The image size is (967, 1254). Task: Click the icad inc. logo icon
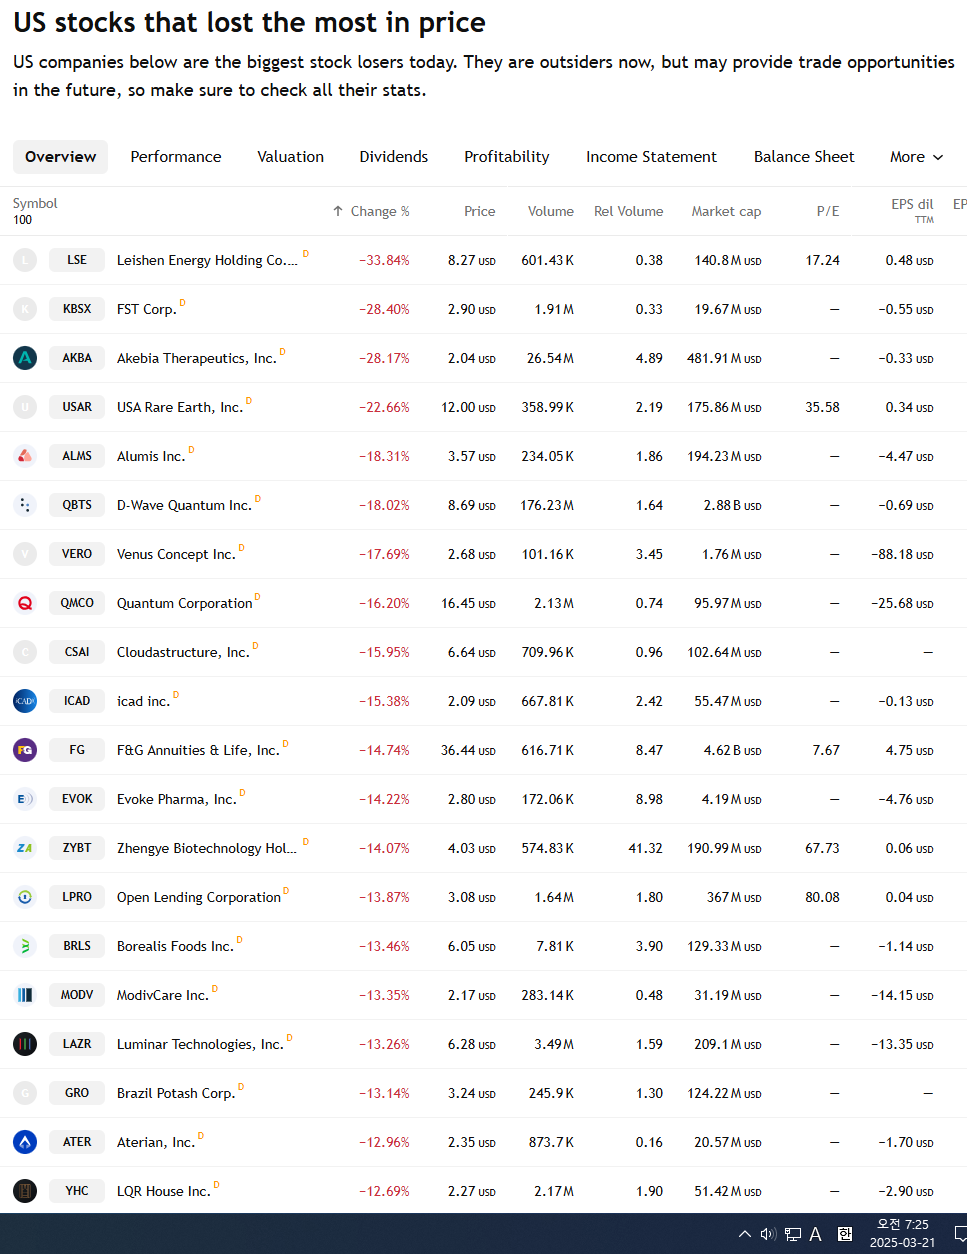[x=25, y=701]
